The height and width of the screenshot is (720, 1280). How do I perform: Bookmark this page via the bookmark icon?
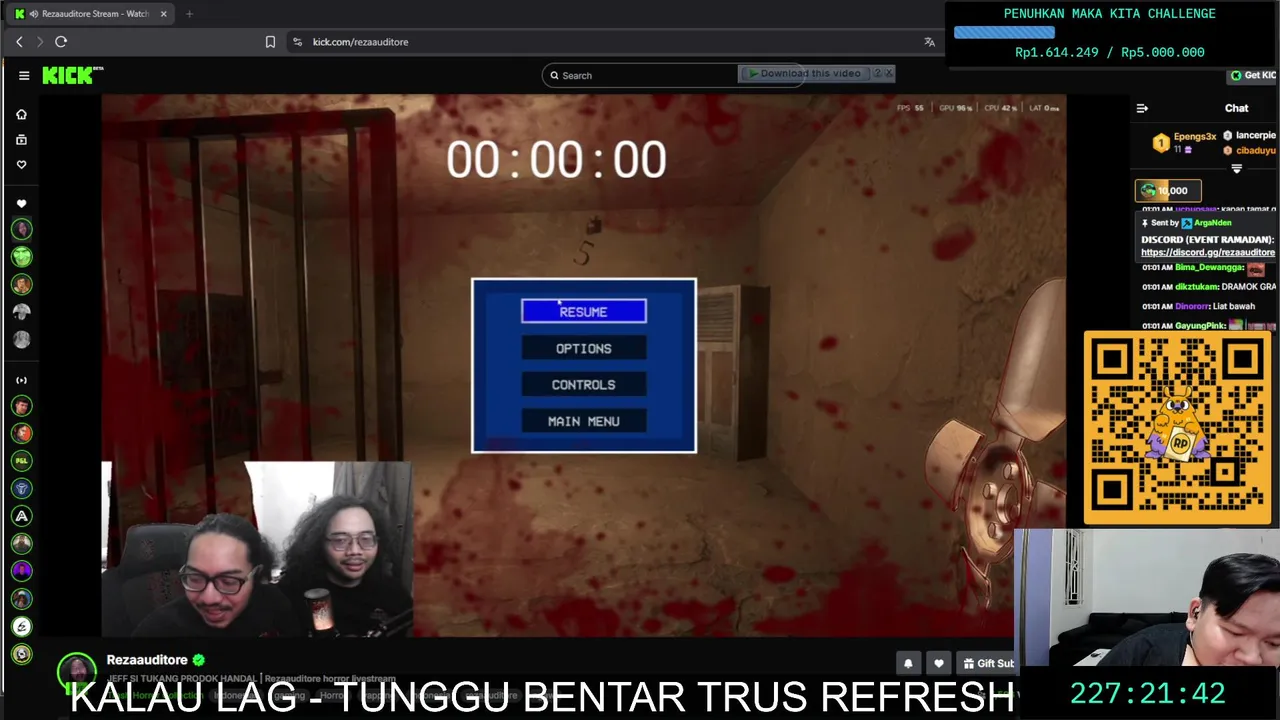click(x=270, y=42)
